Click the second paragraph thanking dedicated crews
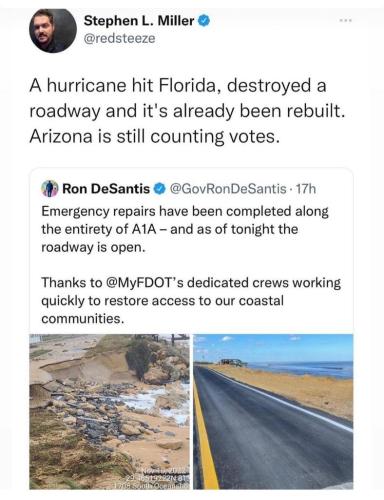 tap(191, 301)
